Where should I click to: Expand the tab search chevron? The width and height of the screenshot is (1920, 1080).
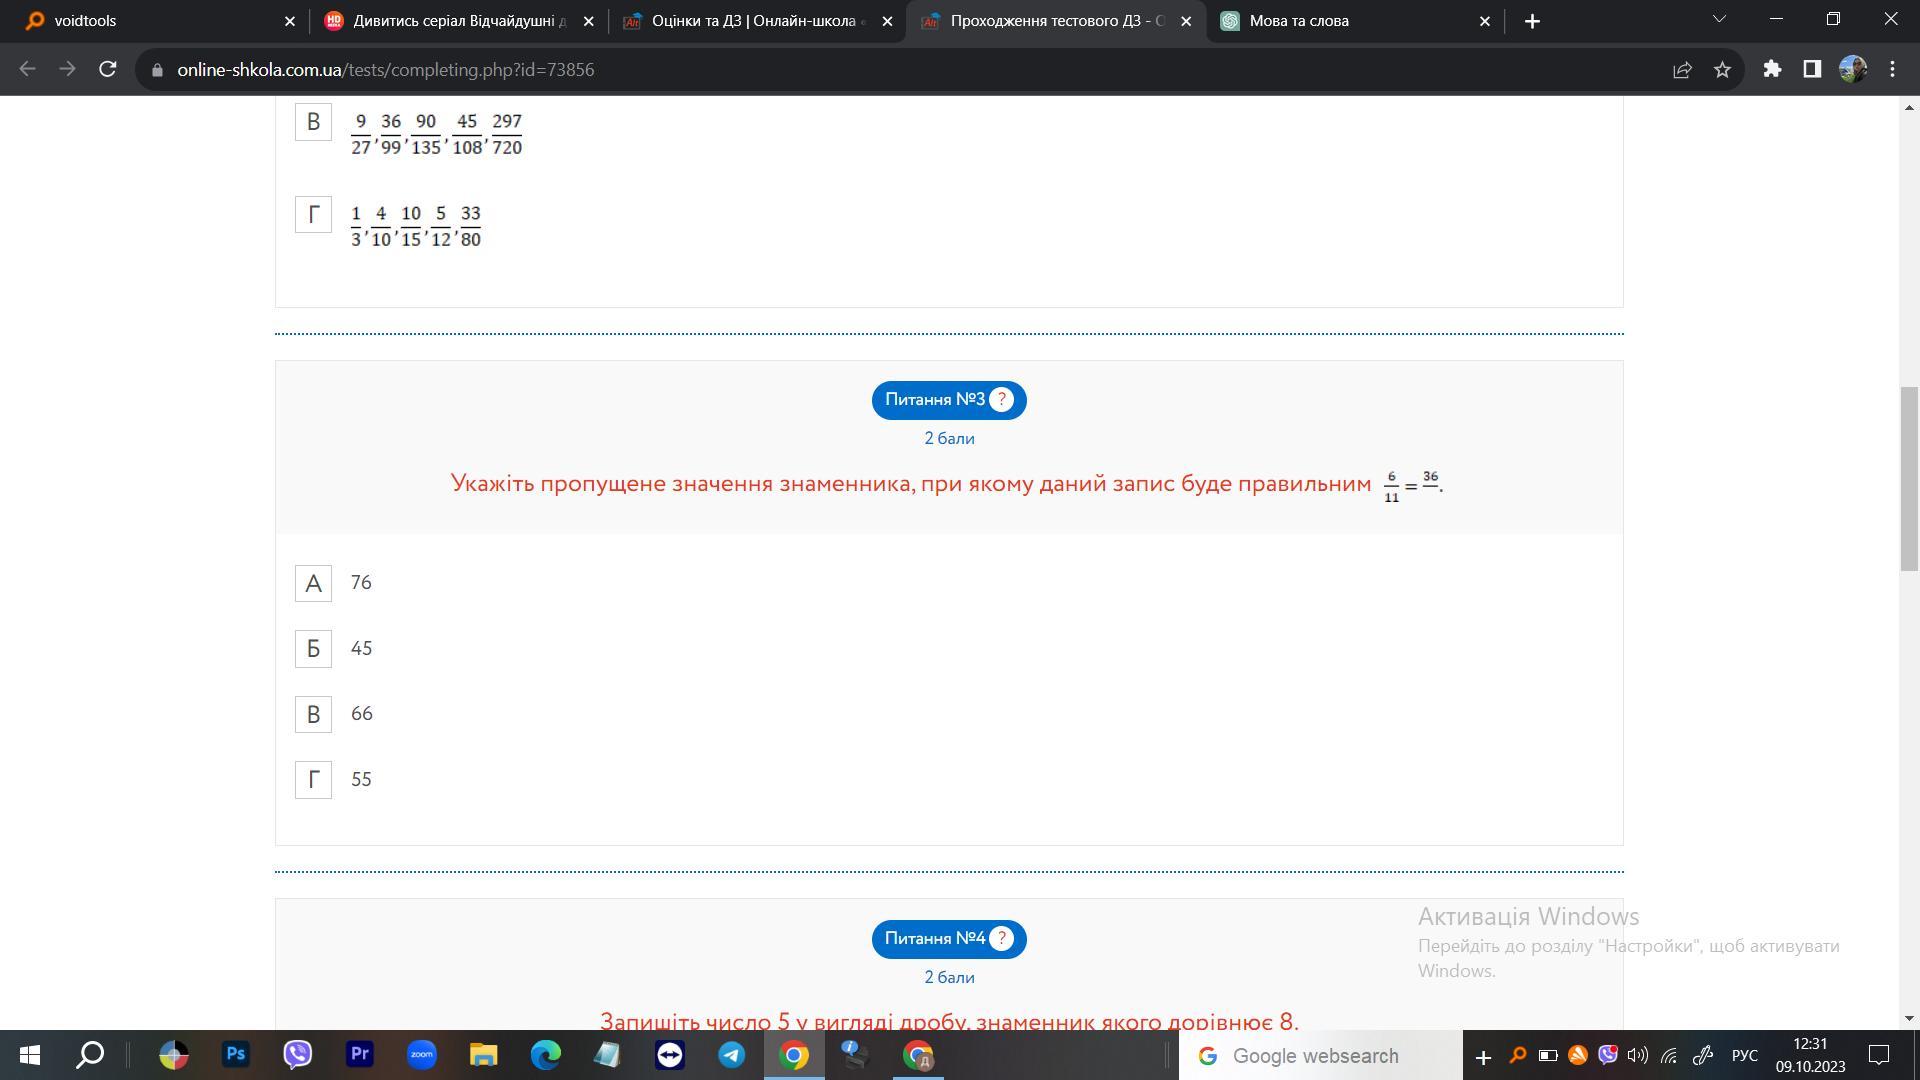click(x=1719, y=19)
